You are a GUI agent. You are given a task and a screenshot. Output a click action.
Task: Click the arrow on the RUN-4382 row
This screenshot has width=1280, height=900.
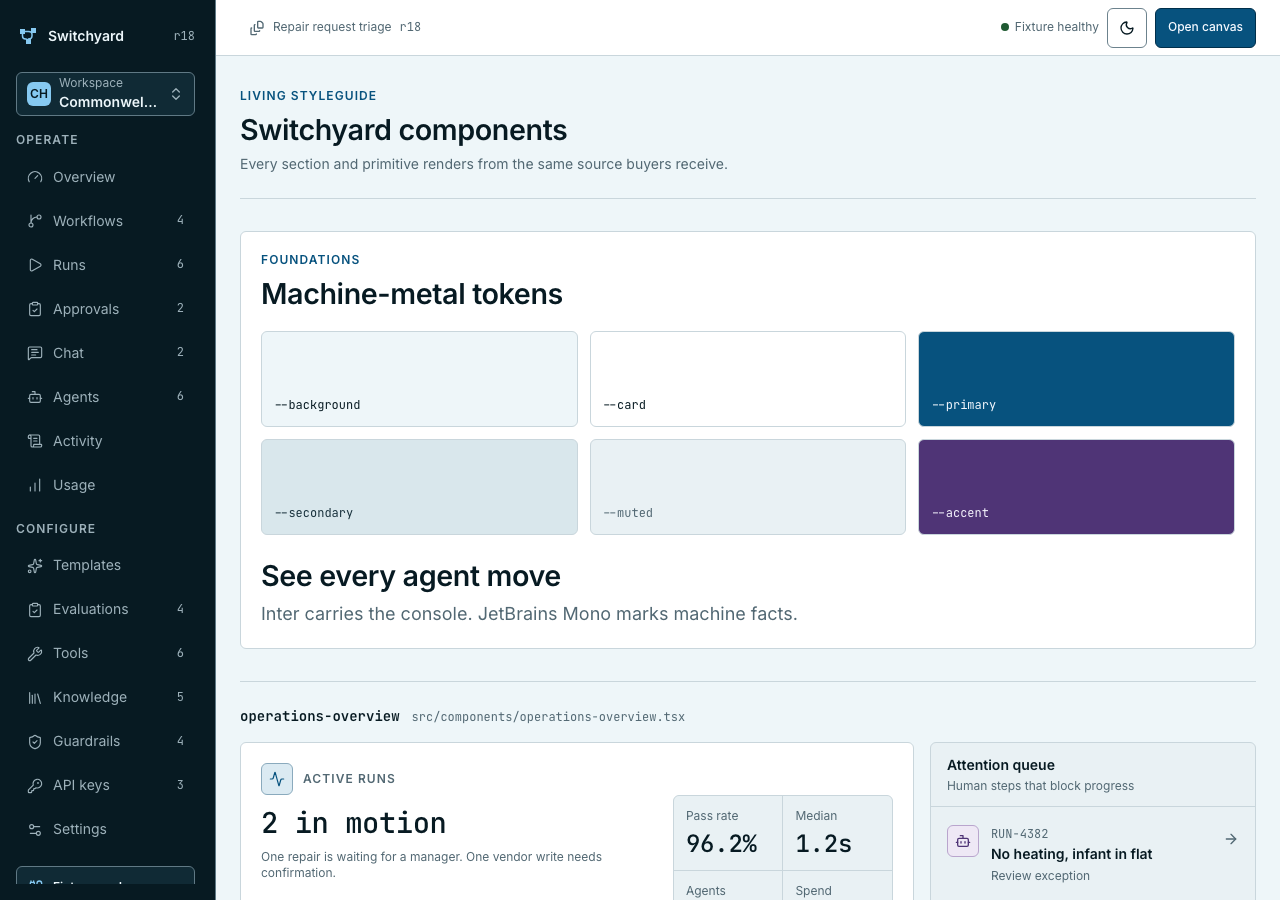click(1231, 839)
